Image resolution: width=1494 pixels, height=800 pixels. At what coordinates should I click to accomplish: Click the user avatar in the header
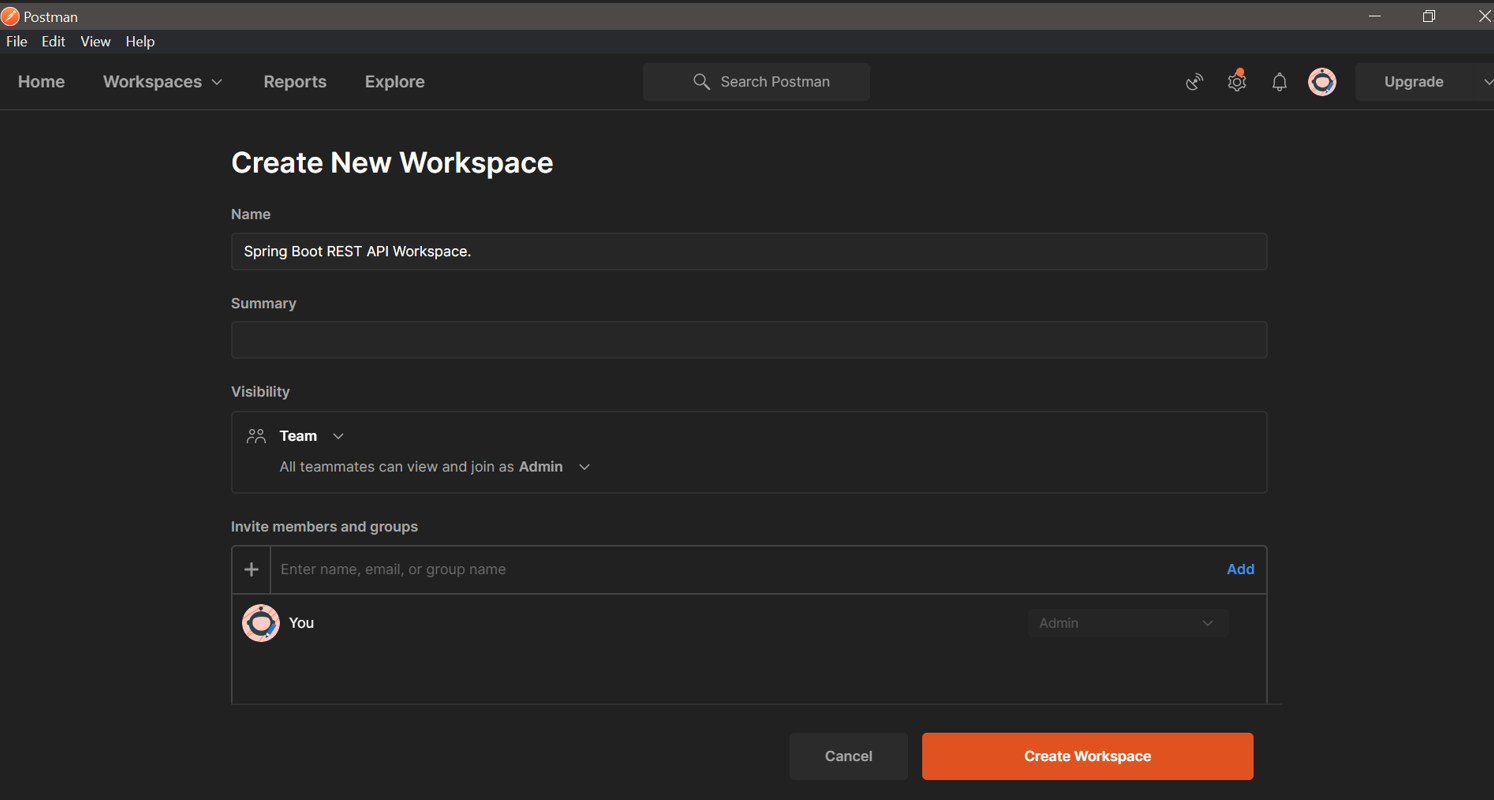pyautogui.click(x=1322, y=82)
